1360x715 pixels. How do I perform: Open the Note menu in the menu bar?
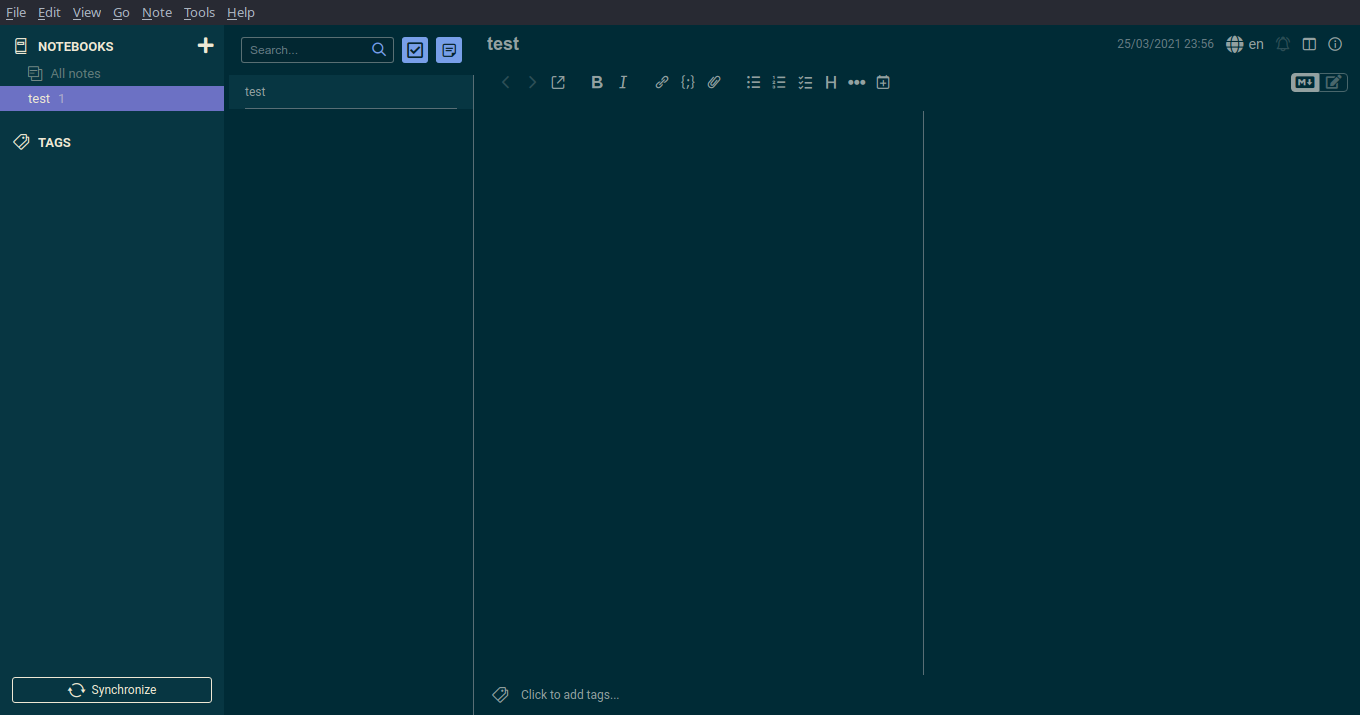(157, 12)
